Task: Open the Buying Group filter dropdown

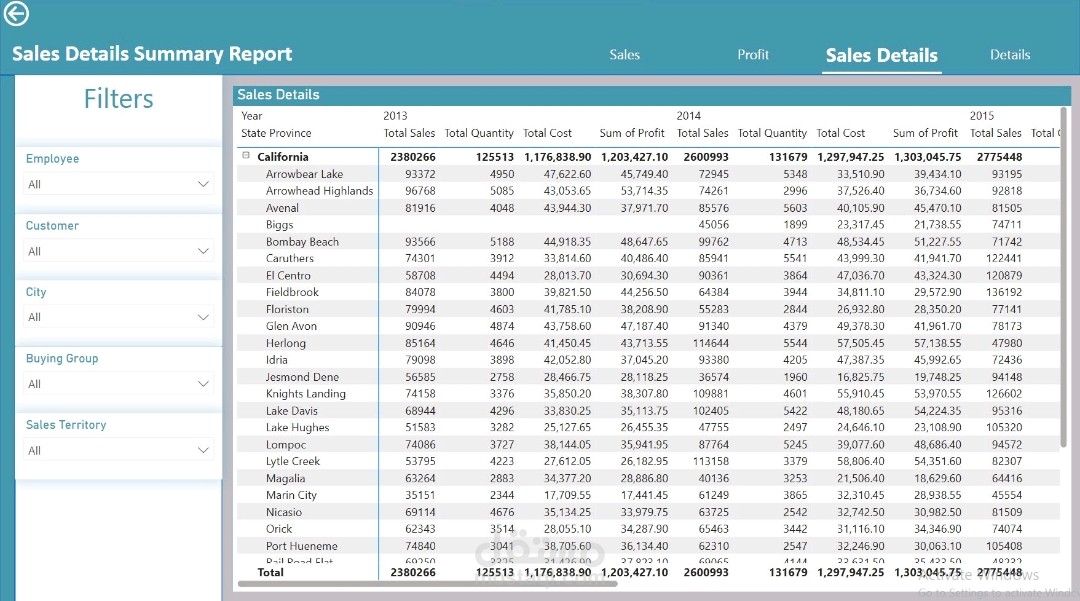Action: pyautogui.click(x=118, y=383)
